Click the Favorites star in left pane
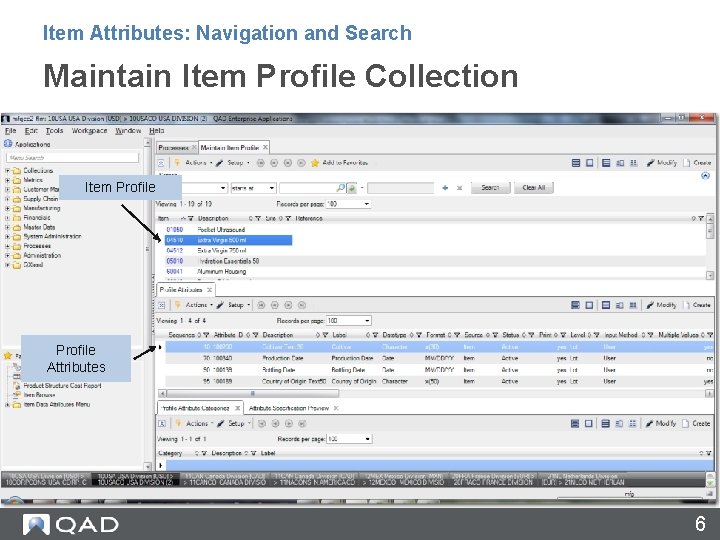The width and height of the screenshot is (720, 540). 8,355
